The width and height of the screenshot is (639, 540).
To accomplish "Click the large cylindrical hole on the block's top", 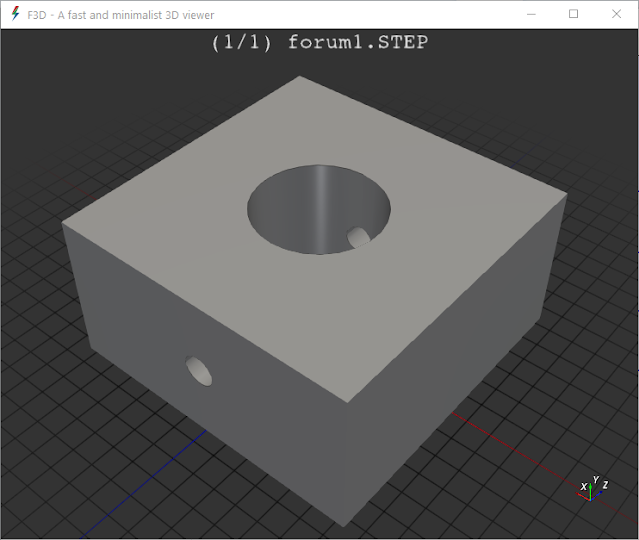I will (x=319, y=209).
